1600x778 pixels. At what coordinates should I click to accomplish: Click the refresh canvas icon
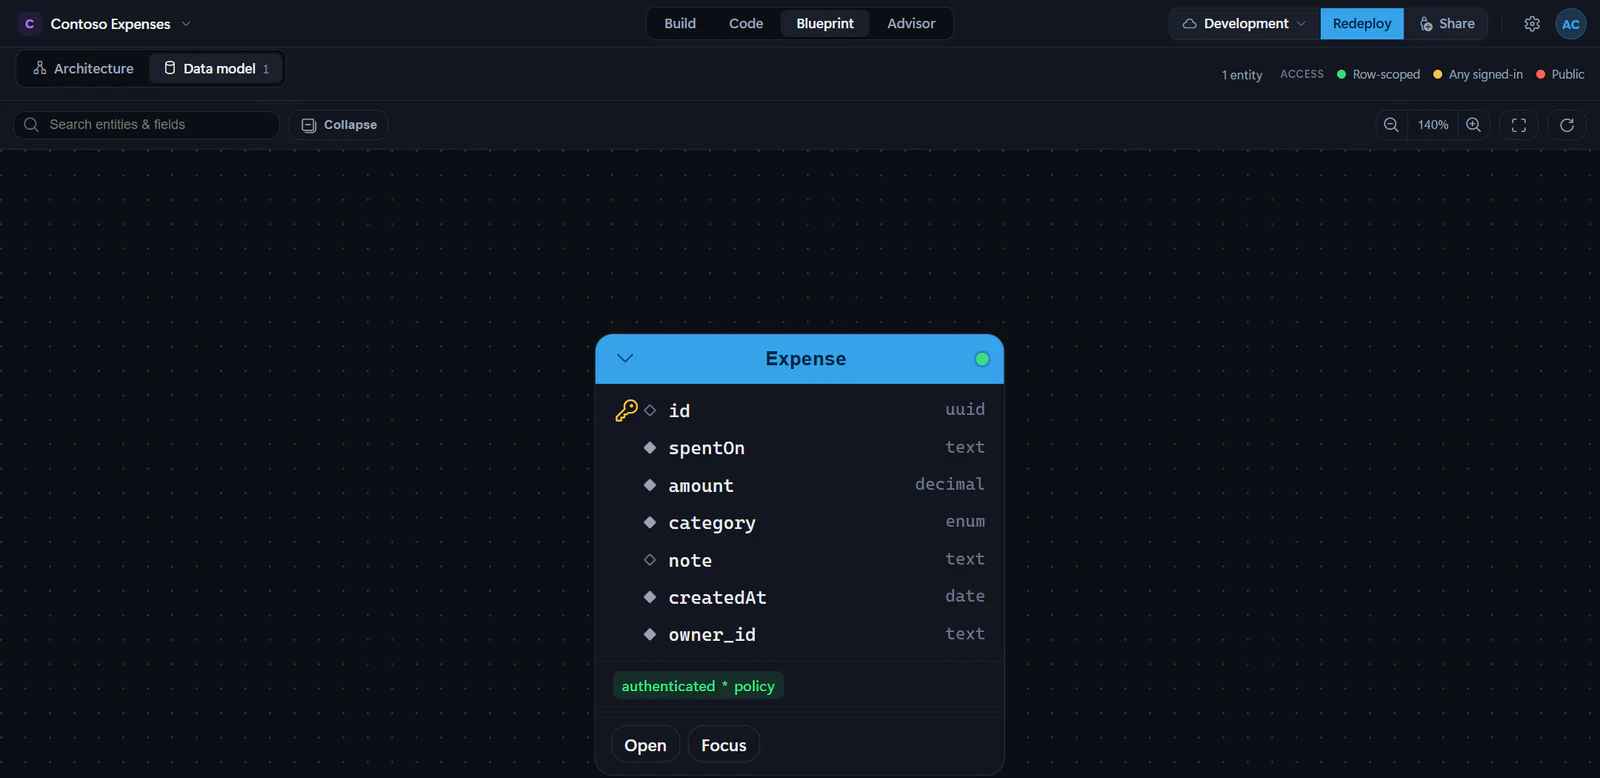[1567, 125]
